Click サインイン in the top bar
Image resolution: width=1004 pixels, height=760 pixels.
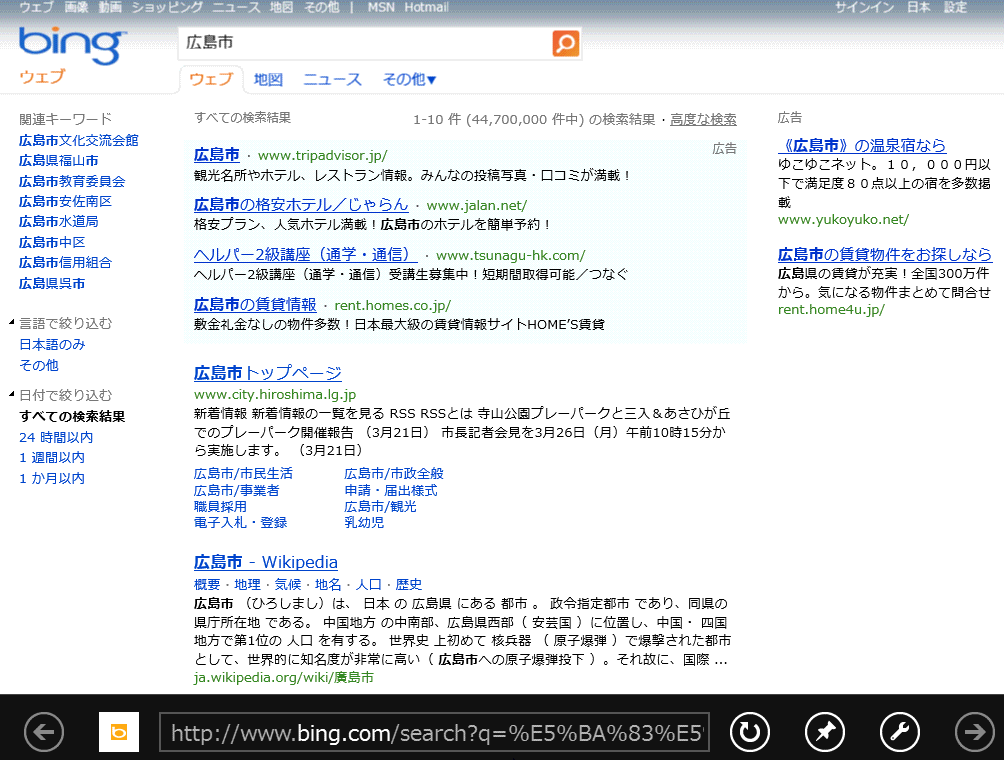click(x=864, y=7)
